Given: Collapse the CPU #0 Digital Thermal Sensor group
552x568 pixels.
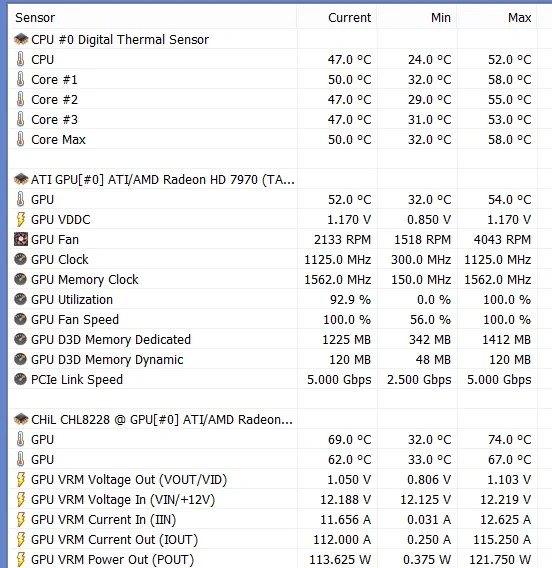Looking at the screenshot, I should tap(273, 39).
